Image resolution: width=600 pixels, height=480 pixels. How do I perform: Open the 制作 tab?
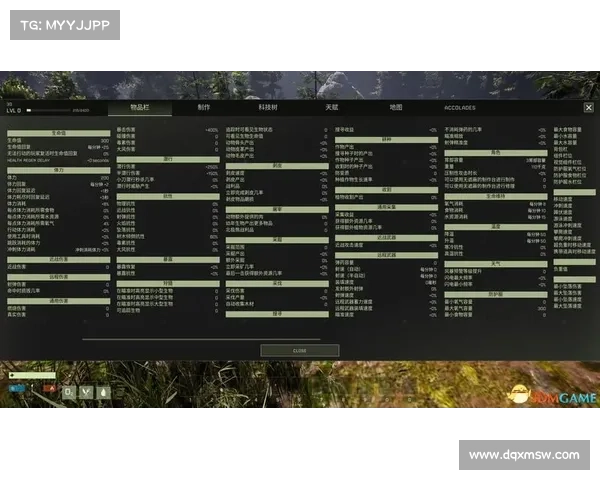coord(204,108)
